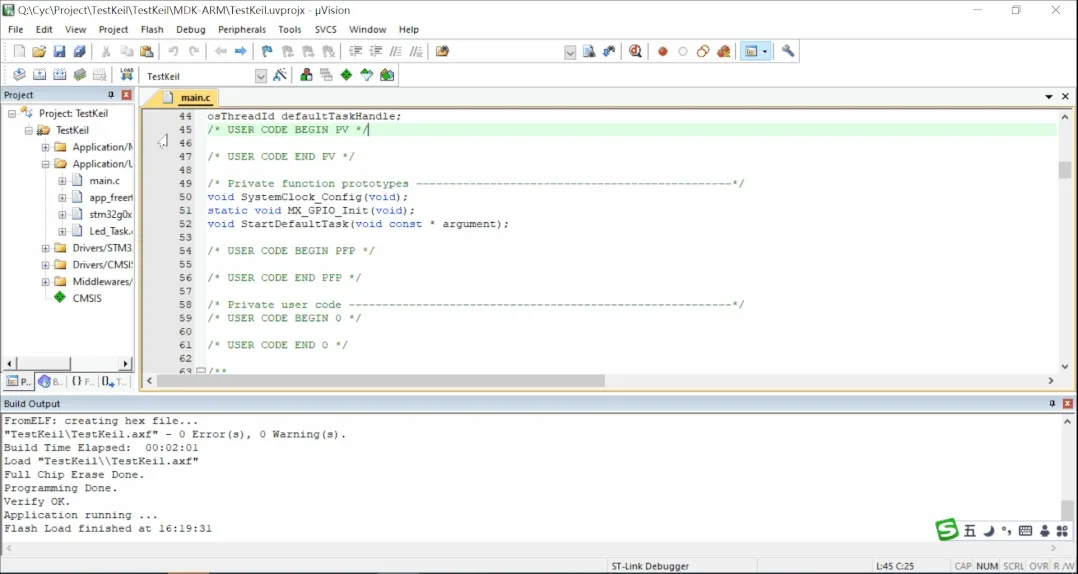This screenshot has width=1078, height=574.
Task: Expand the Middlewares folder node
Action: [x=45, y=282]
